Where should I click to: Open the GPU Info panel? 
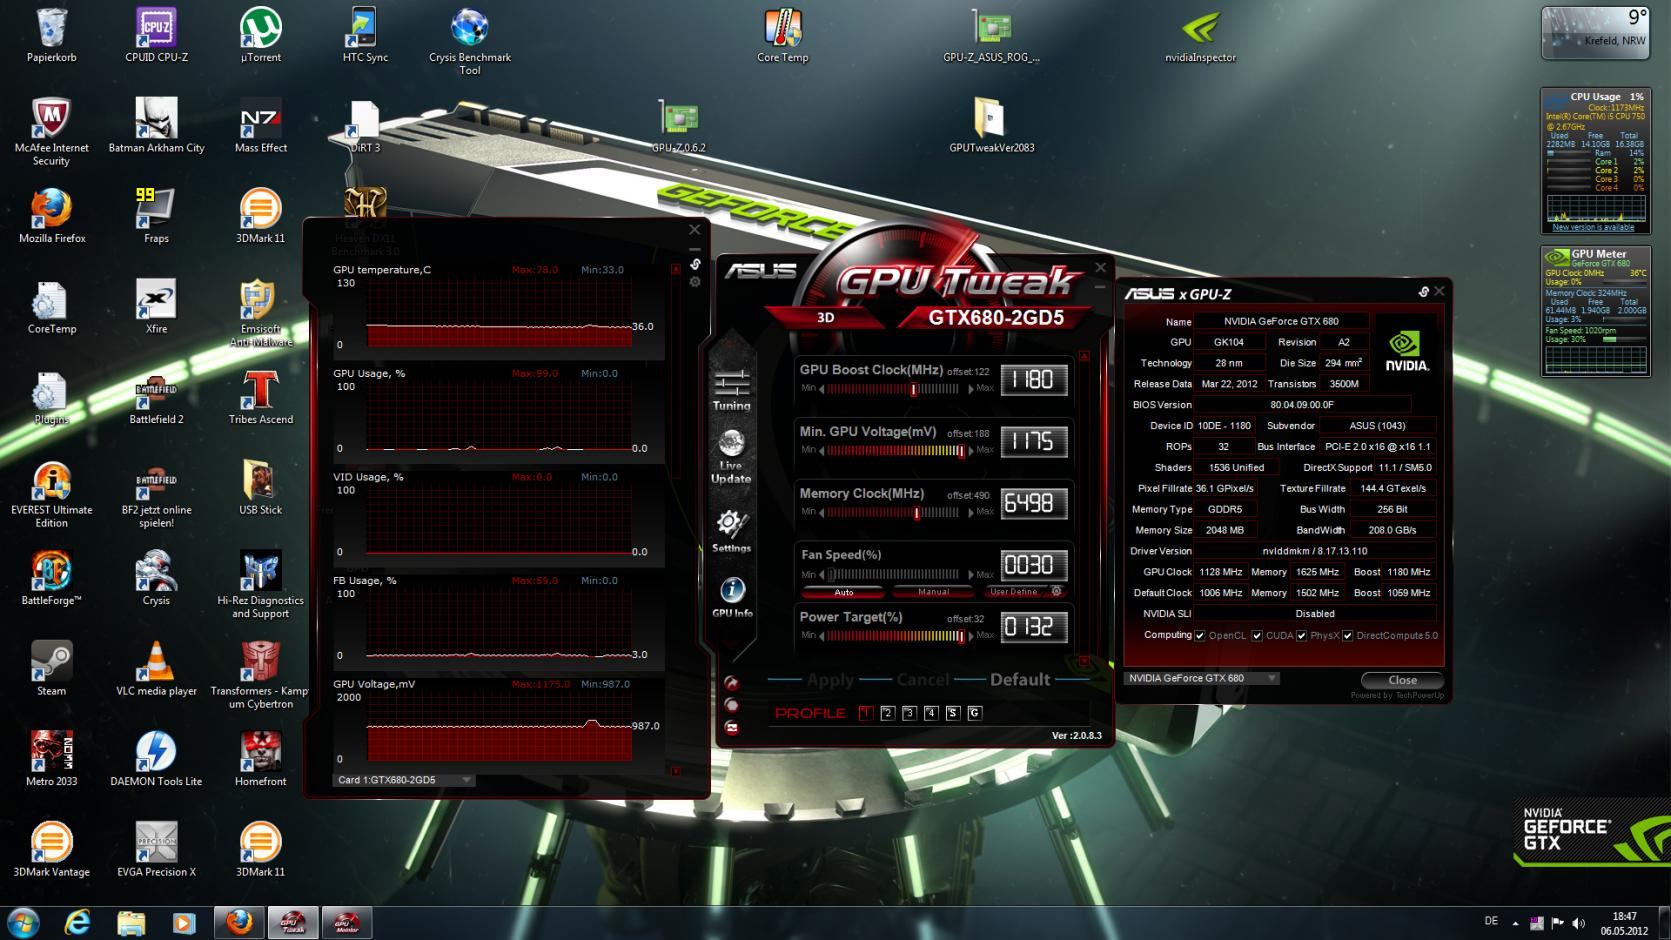point(731,597)
